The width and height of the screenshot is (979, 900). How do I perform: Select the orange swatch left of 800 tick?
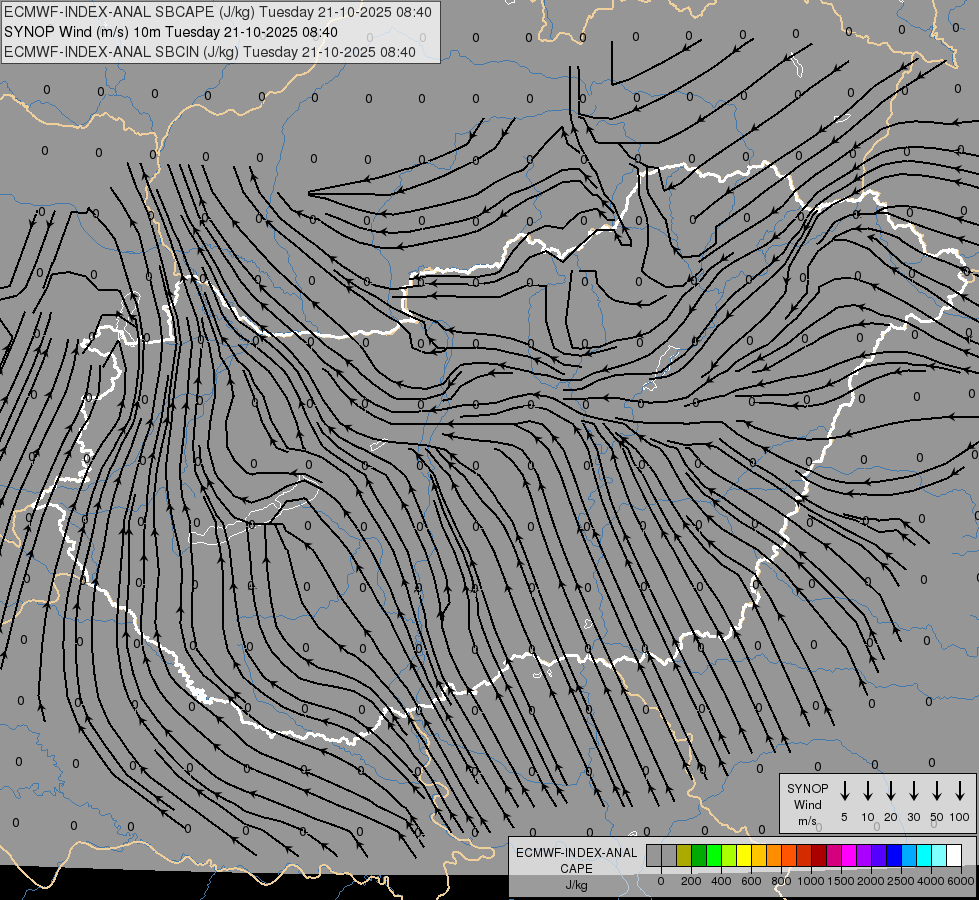(x=774, y=855)
